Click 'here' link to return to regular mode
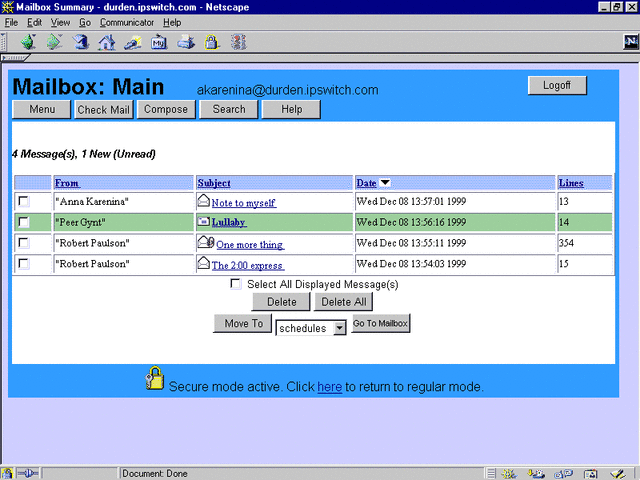Viewport: 640px width, 480px height. click(x=329, y=387)
